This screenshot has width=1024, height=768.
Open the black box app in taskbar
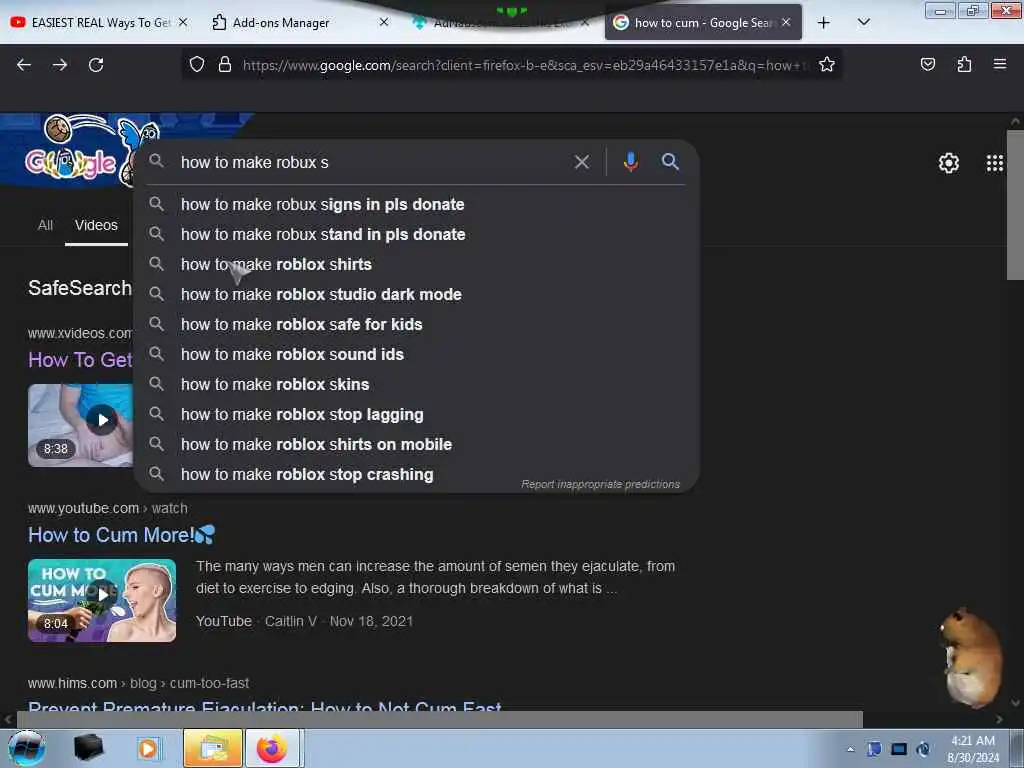[88, 748]
